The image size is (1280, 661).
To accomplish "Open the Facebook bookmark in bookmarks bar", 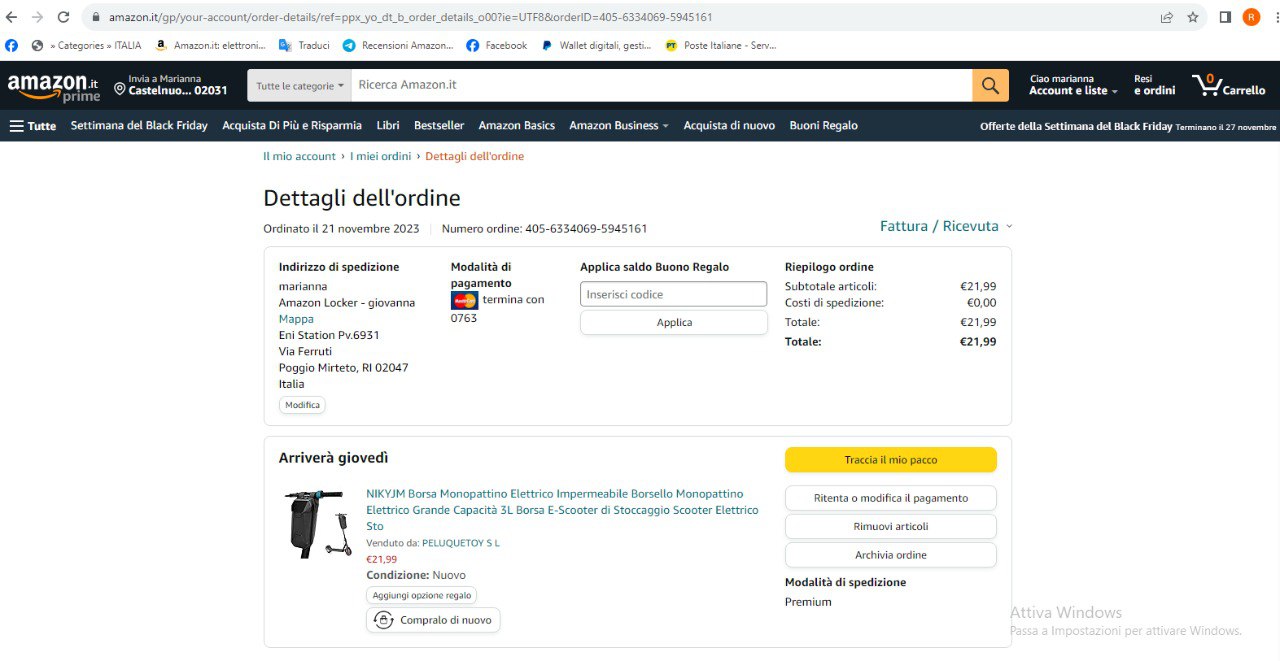I will pos(497,45).
